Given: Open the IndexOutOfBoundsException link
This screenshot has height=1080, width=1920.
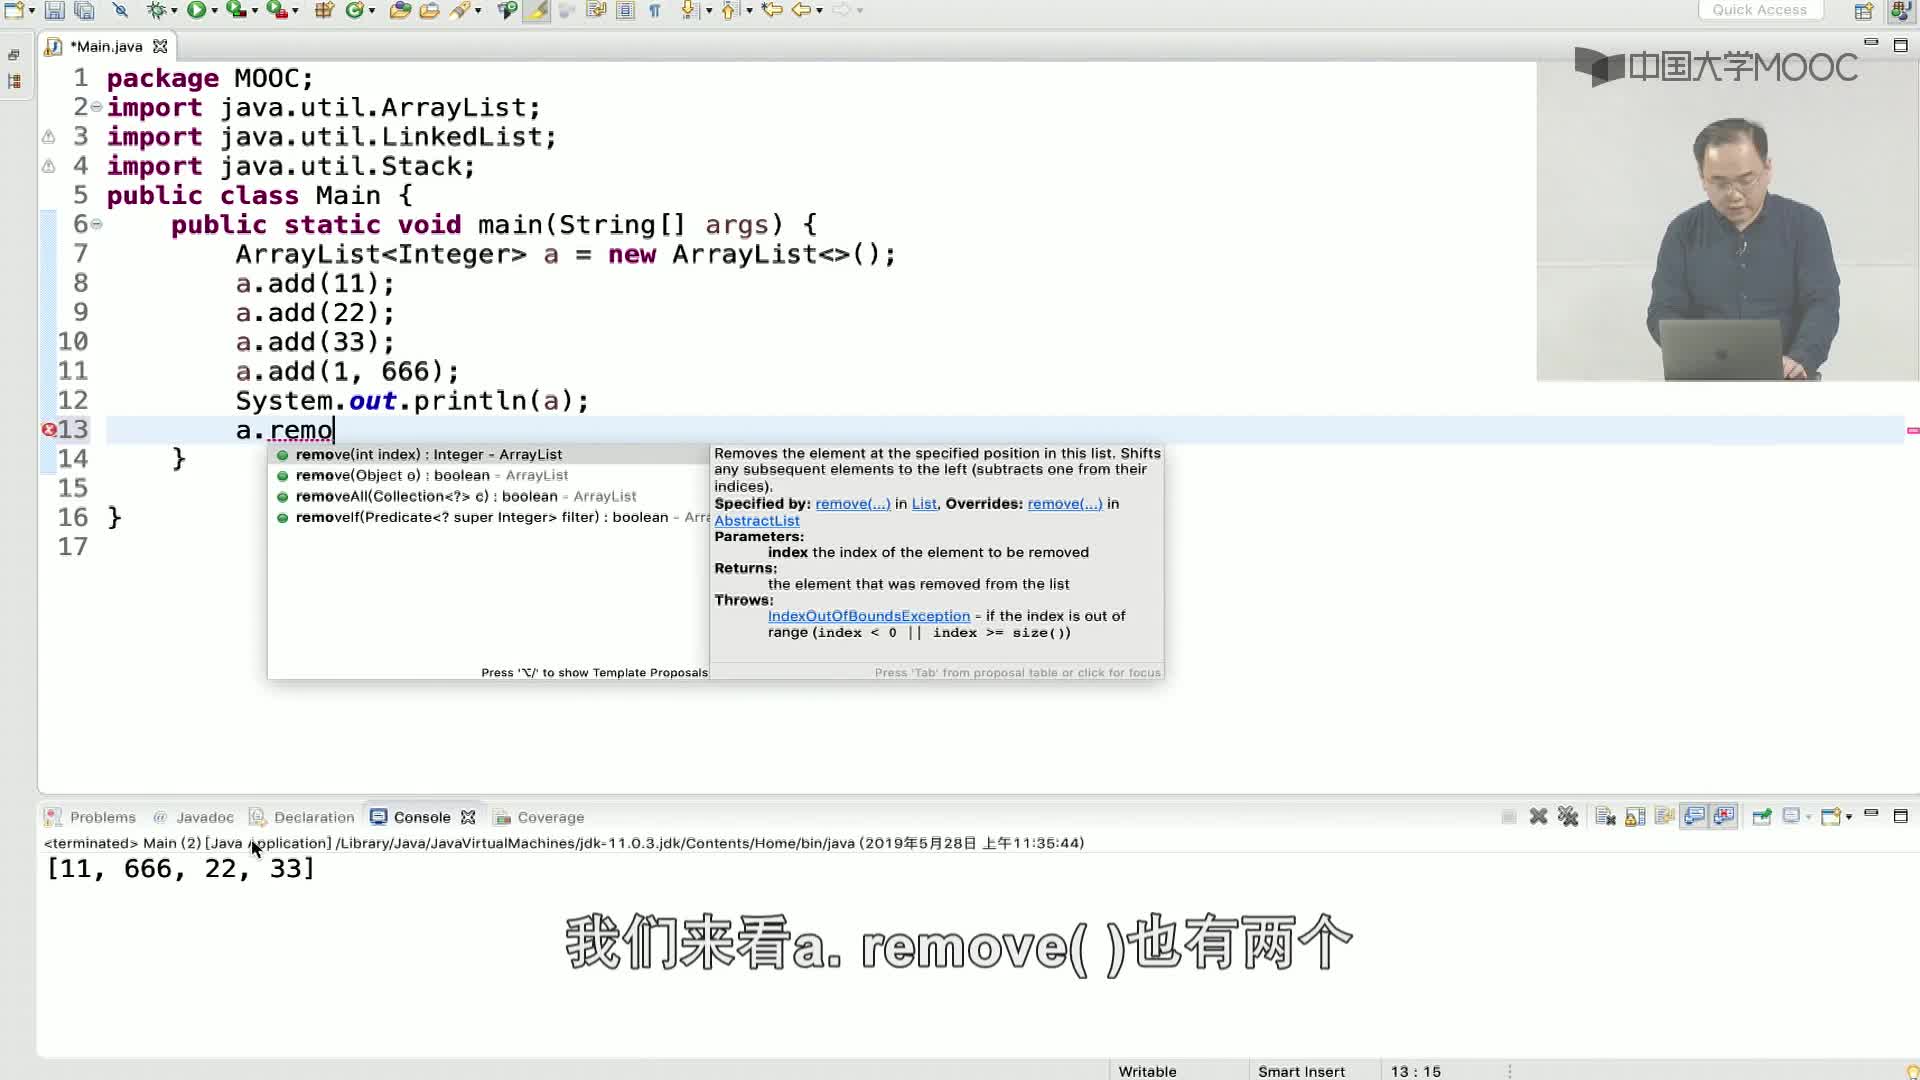Looking at the screenshot, I should (x=869, y=616).
